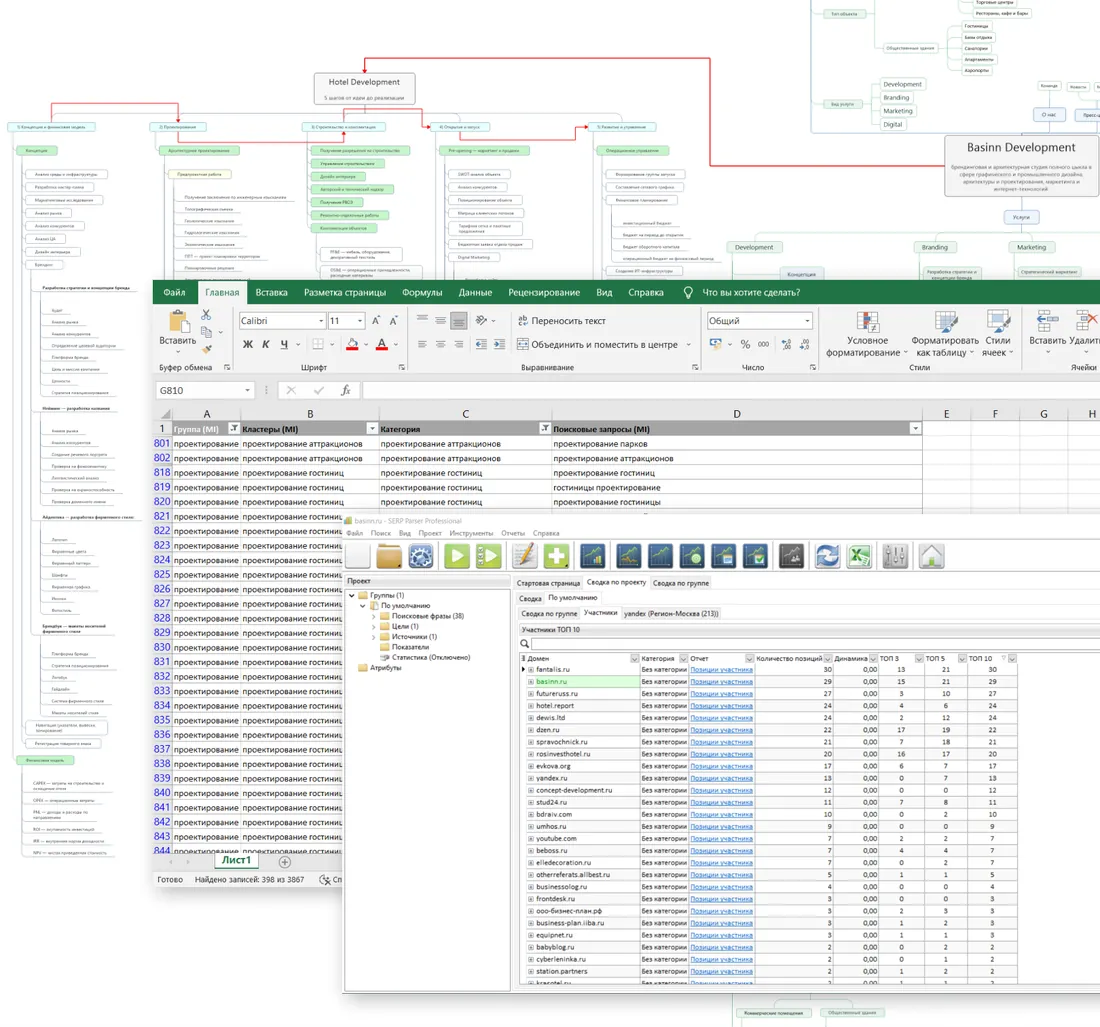The height and width of the screenshot is (1027, 1100).
Task: Open filter dropdown on 'Кластеры (MI)' column
Action: pos(372,429)
